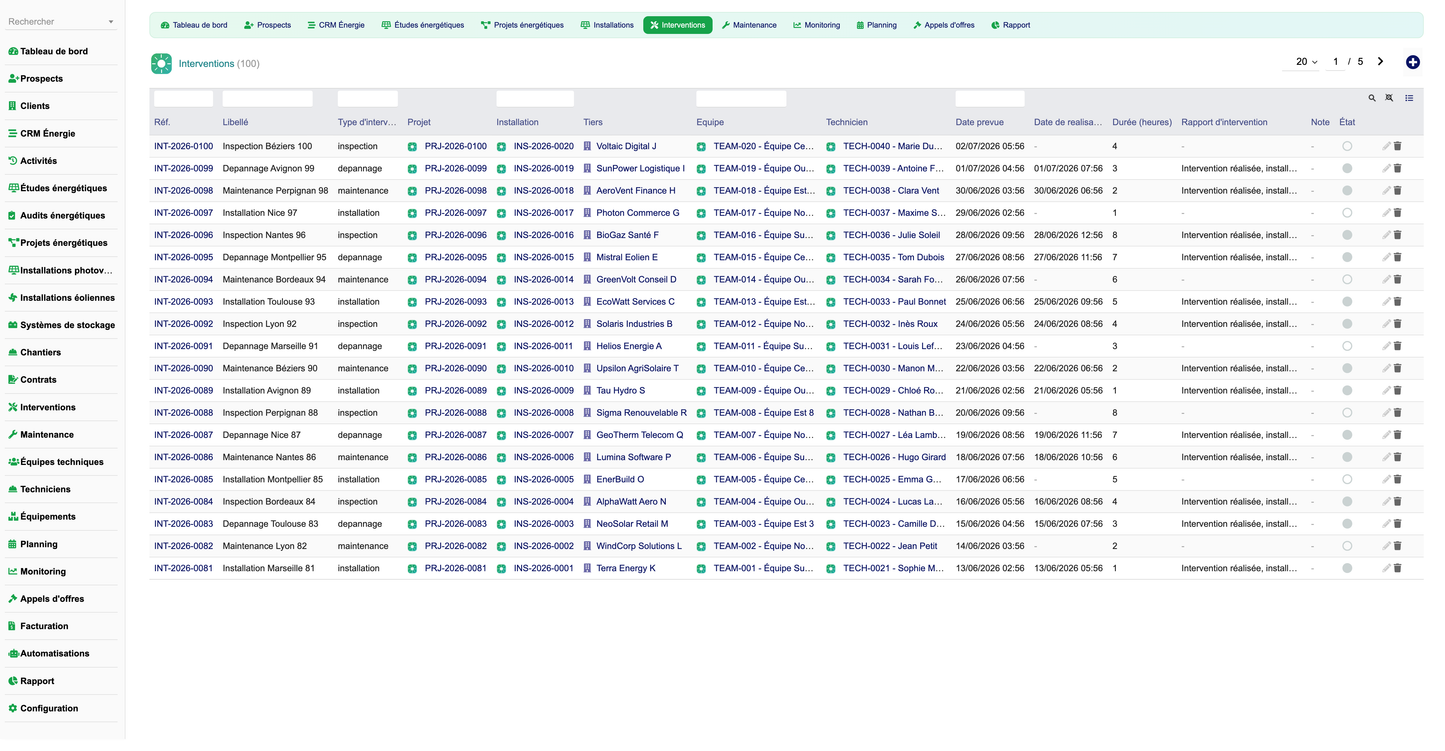Delete row INT-2026-0096 using trash icon
The height and width of the screenshot is (751, 1445).
coord(1398,235)
